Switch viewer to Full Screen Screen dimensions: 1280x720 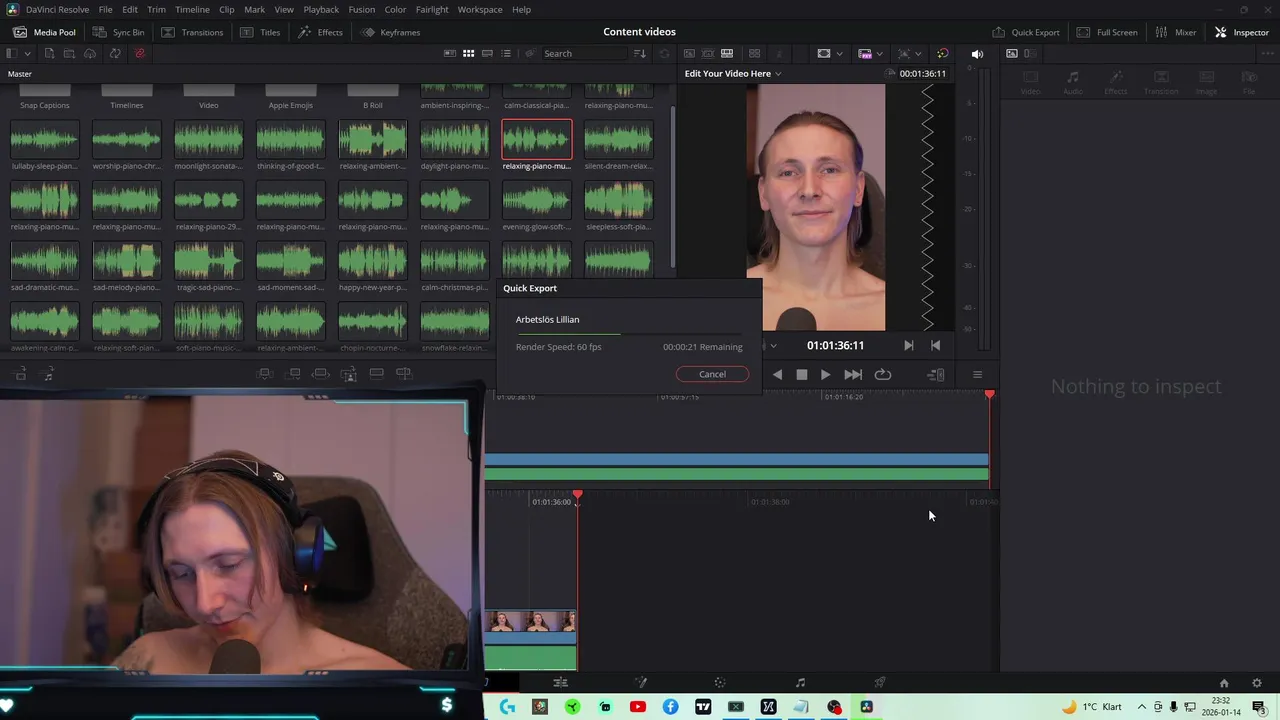click(x=1107, y=32)
